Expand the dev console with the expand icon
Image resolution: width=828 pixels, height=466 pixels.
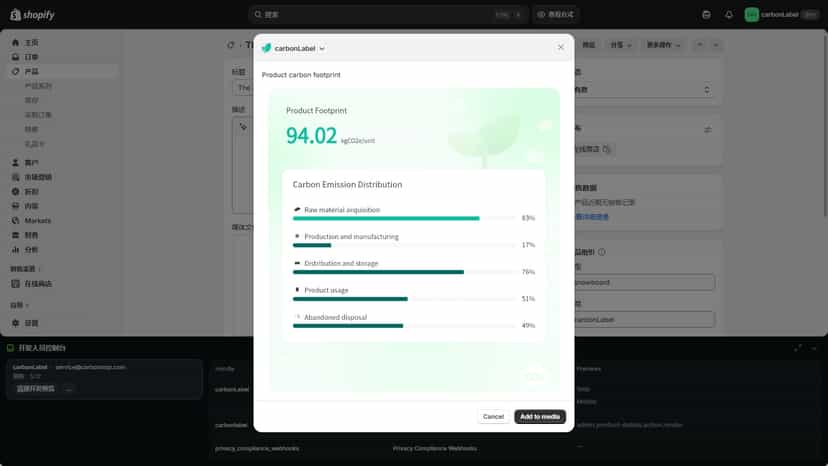coord(797,348)
